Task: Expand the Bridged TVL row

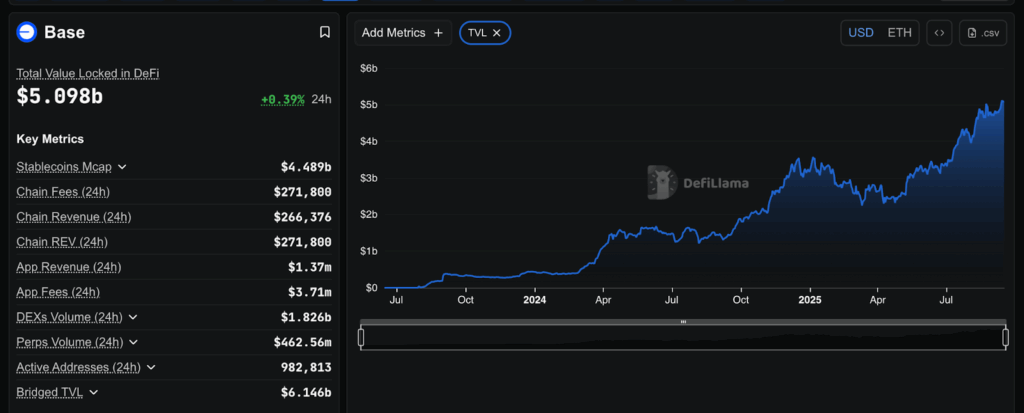Action: pyautogui.click(x=94, y=393)
